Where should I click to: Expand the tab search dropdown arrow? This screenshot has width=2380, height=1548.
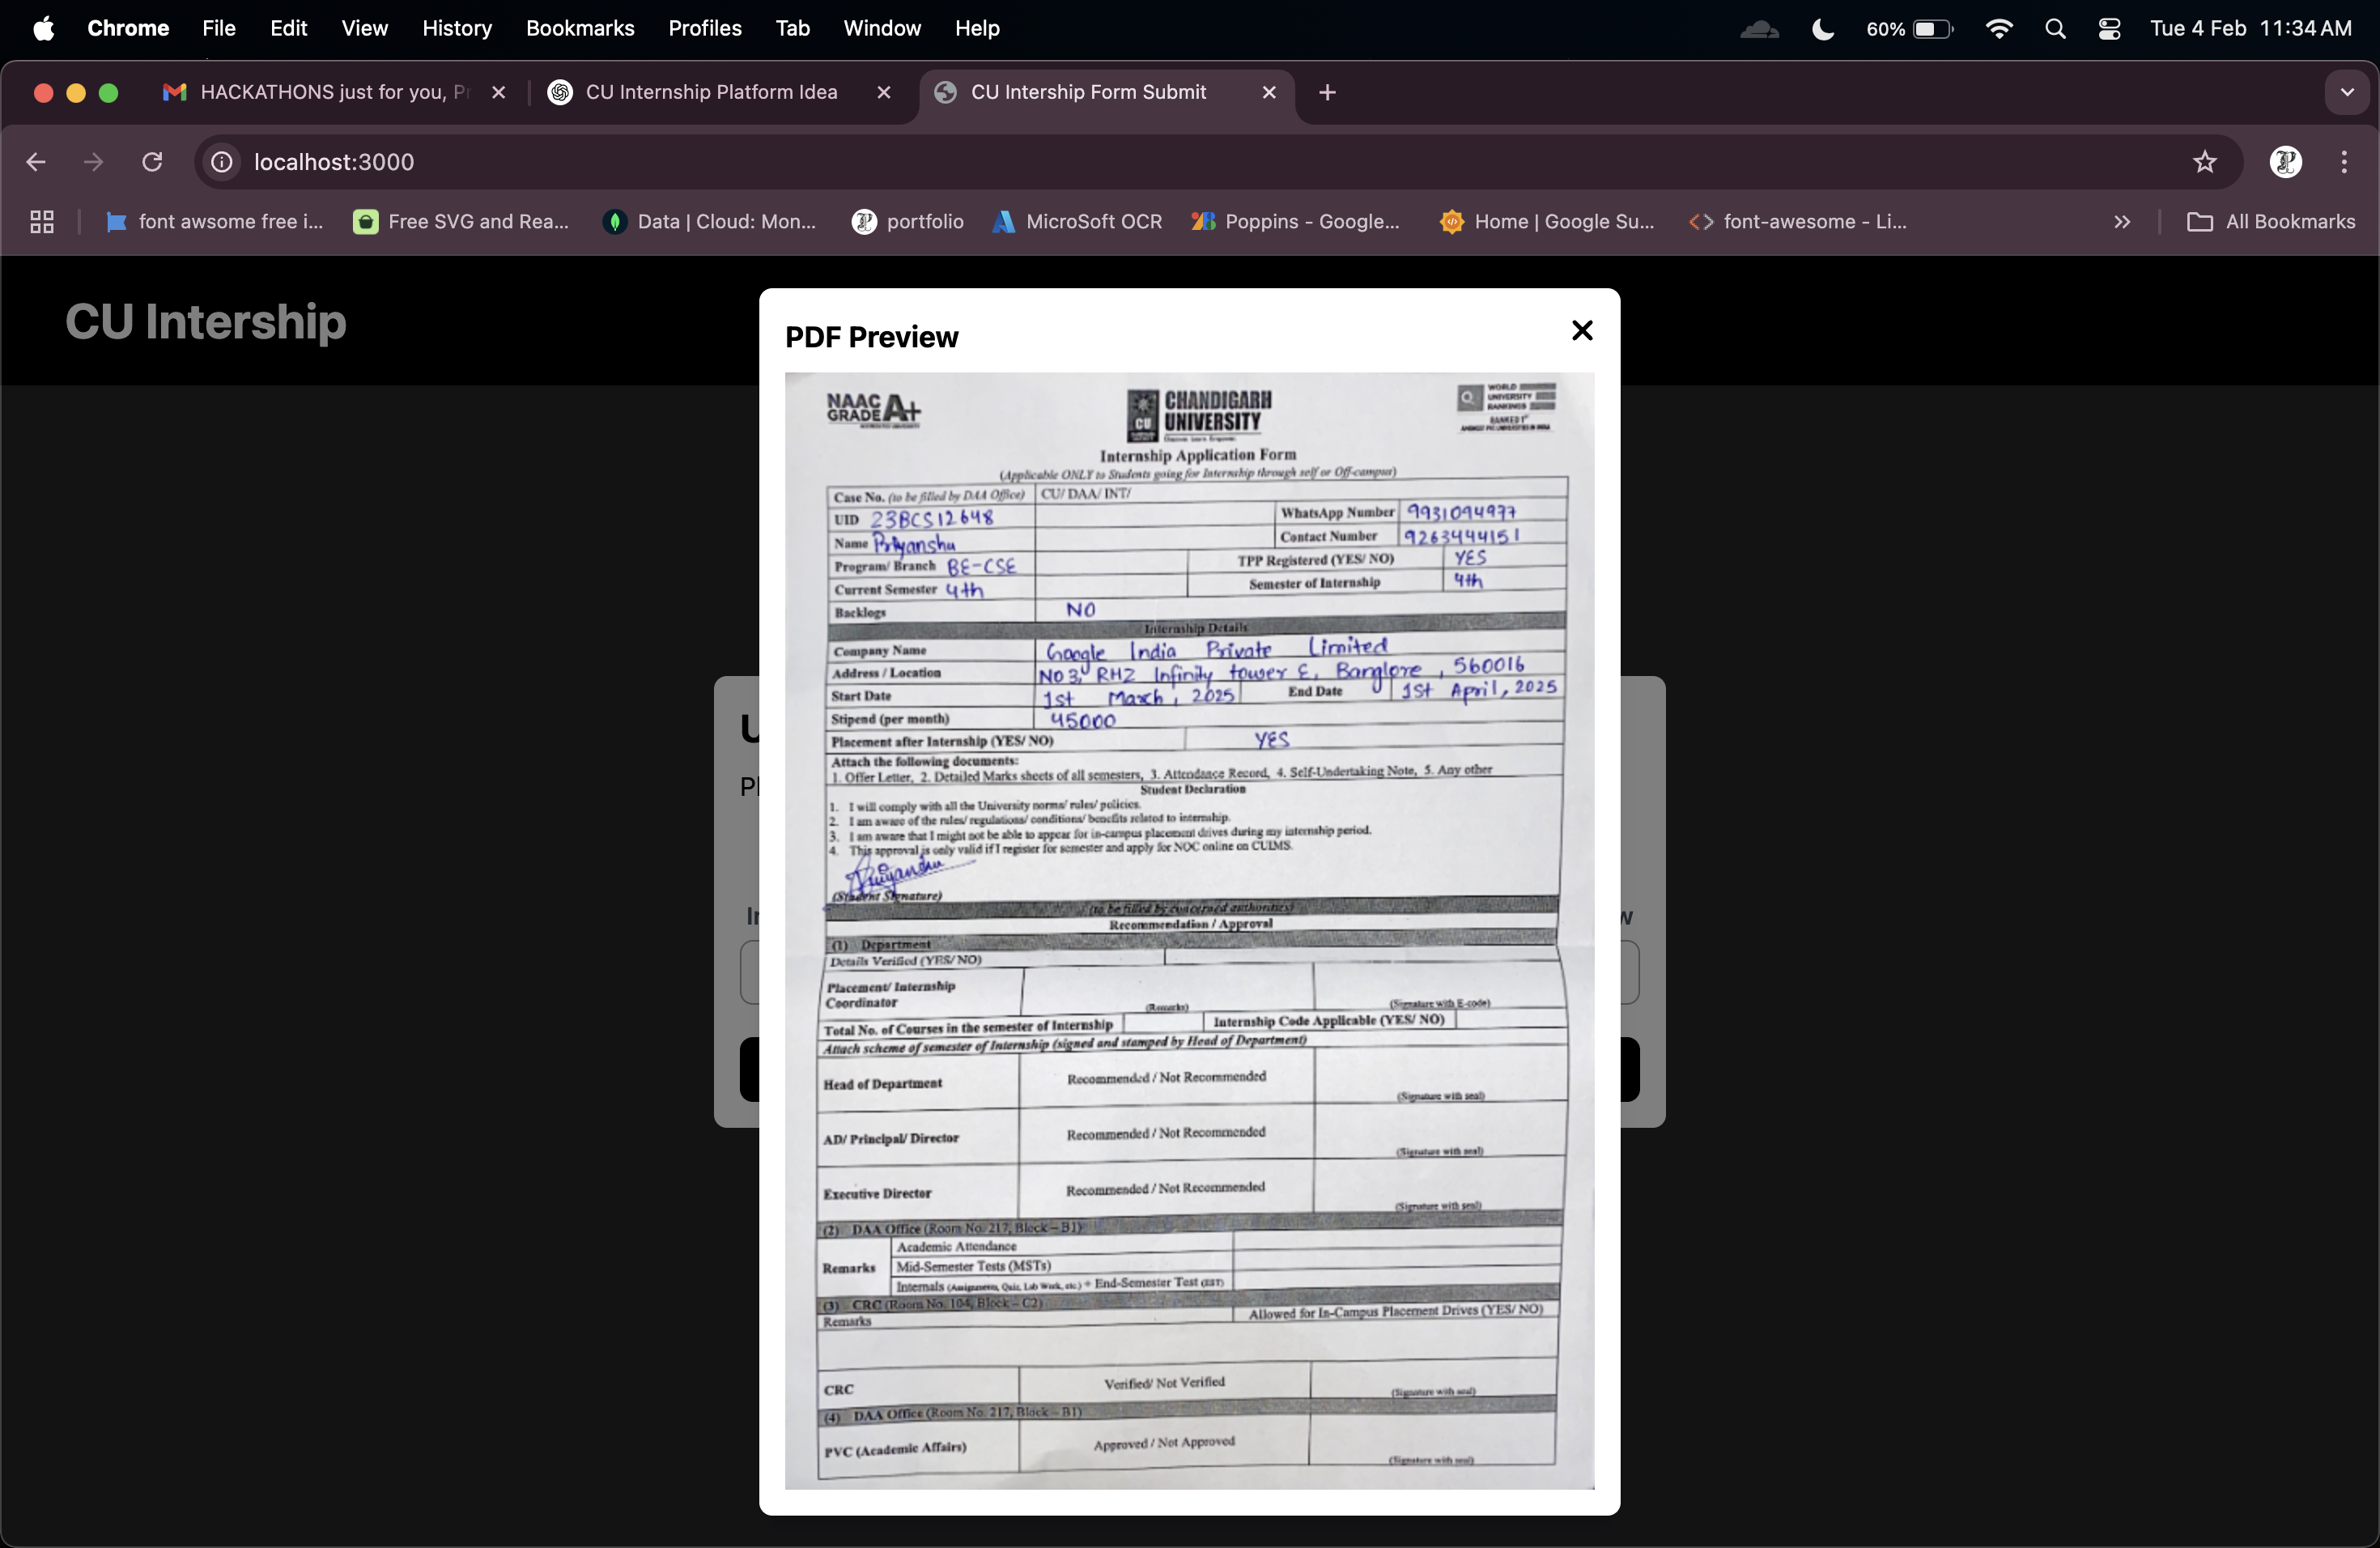pyautogui.click(x=2346, y=93)
